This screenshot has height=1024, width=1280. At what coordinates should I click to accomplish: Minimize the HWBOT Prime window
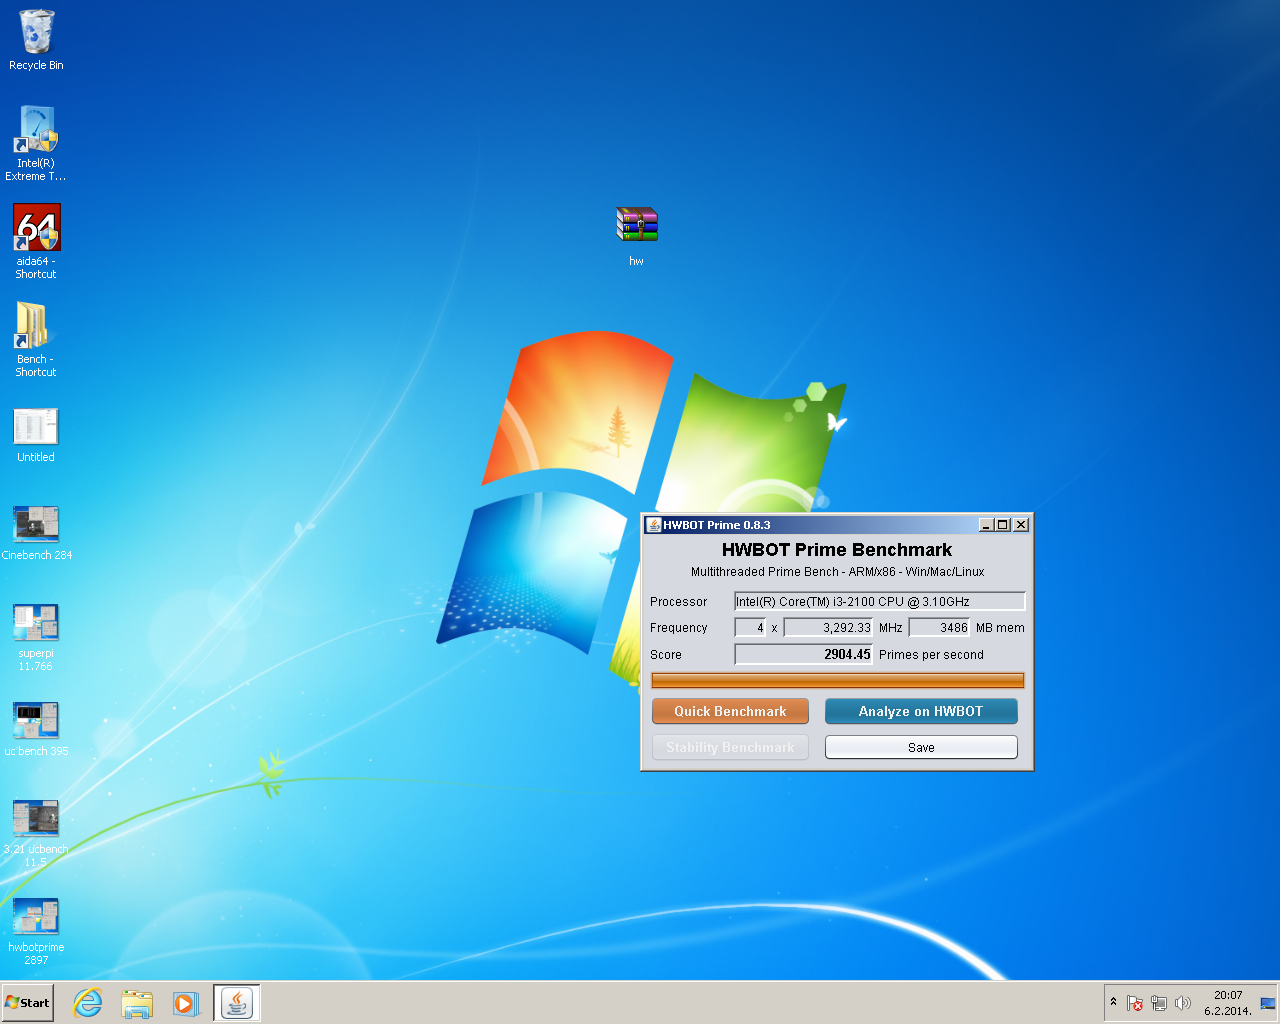[x=986, y=525]
